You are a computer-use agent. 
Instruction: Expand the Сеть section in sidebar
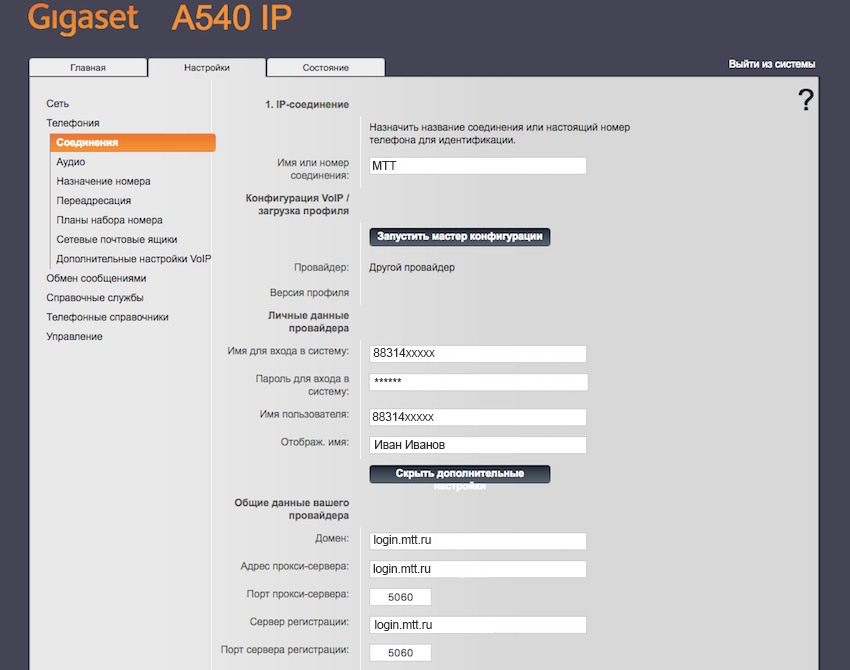click(x=58, y=104)
